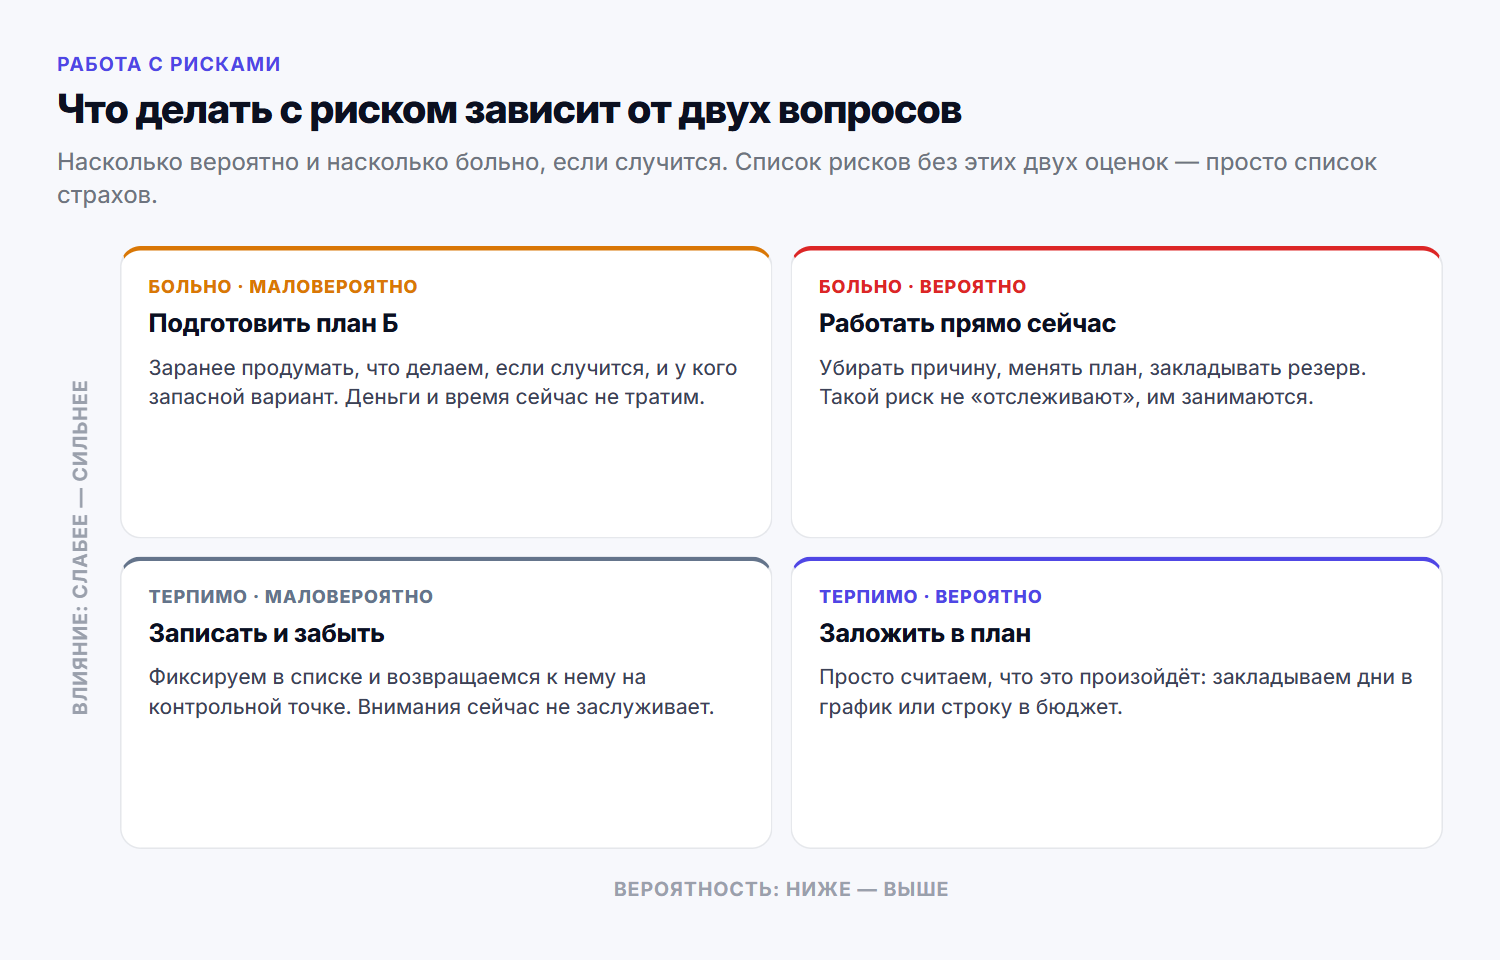Click the description starting "Заранее продумать, что делаем"
The width and height of the screenshot is (1500, 960).
click(x=443, y=382)
